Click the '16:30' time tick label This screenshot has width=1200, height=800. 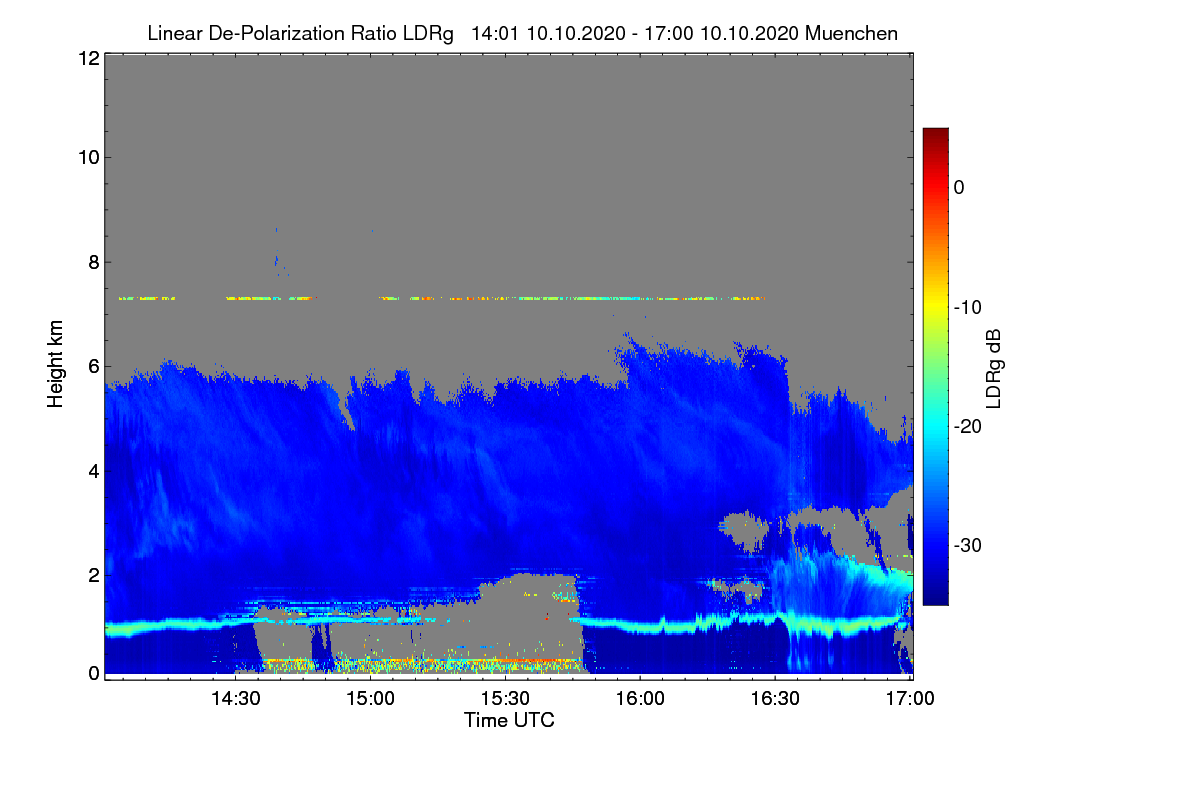[x=775, y=698]
